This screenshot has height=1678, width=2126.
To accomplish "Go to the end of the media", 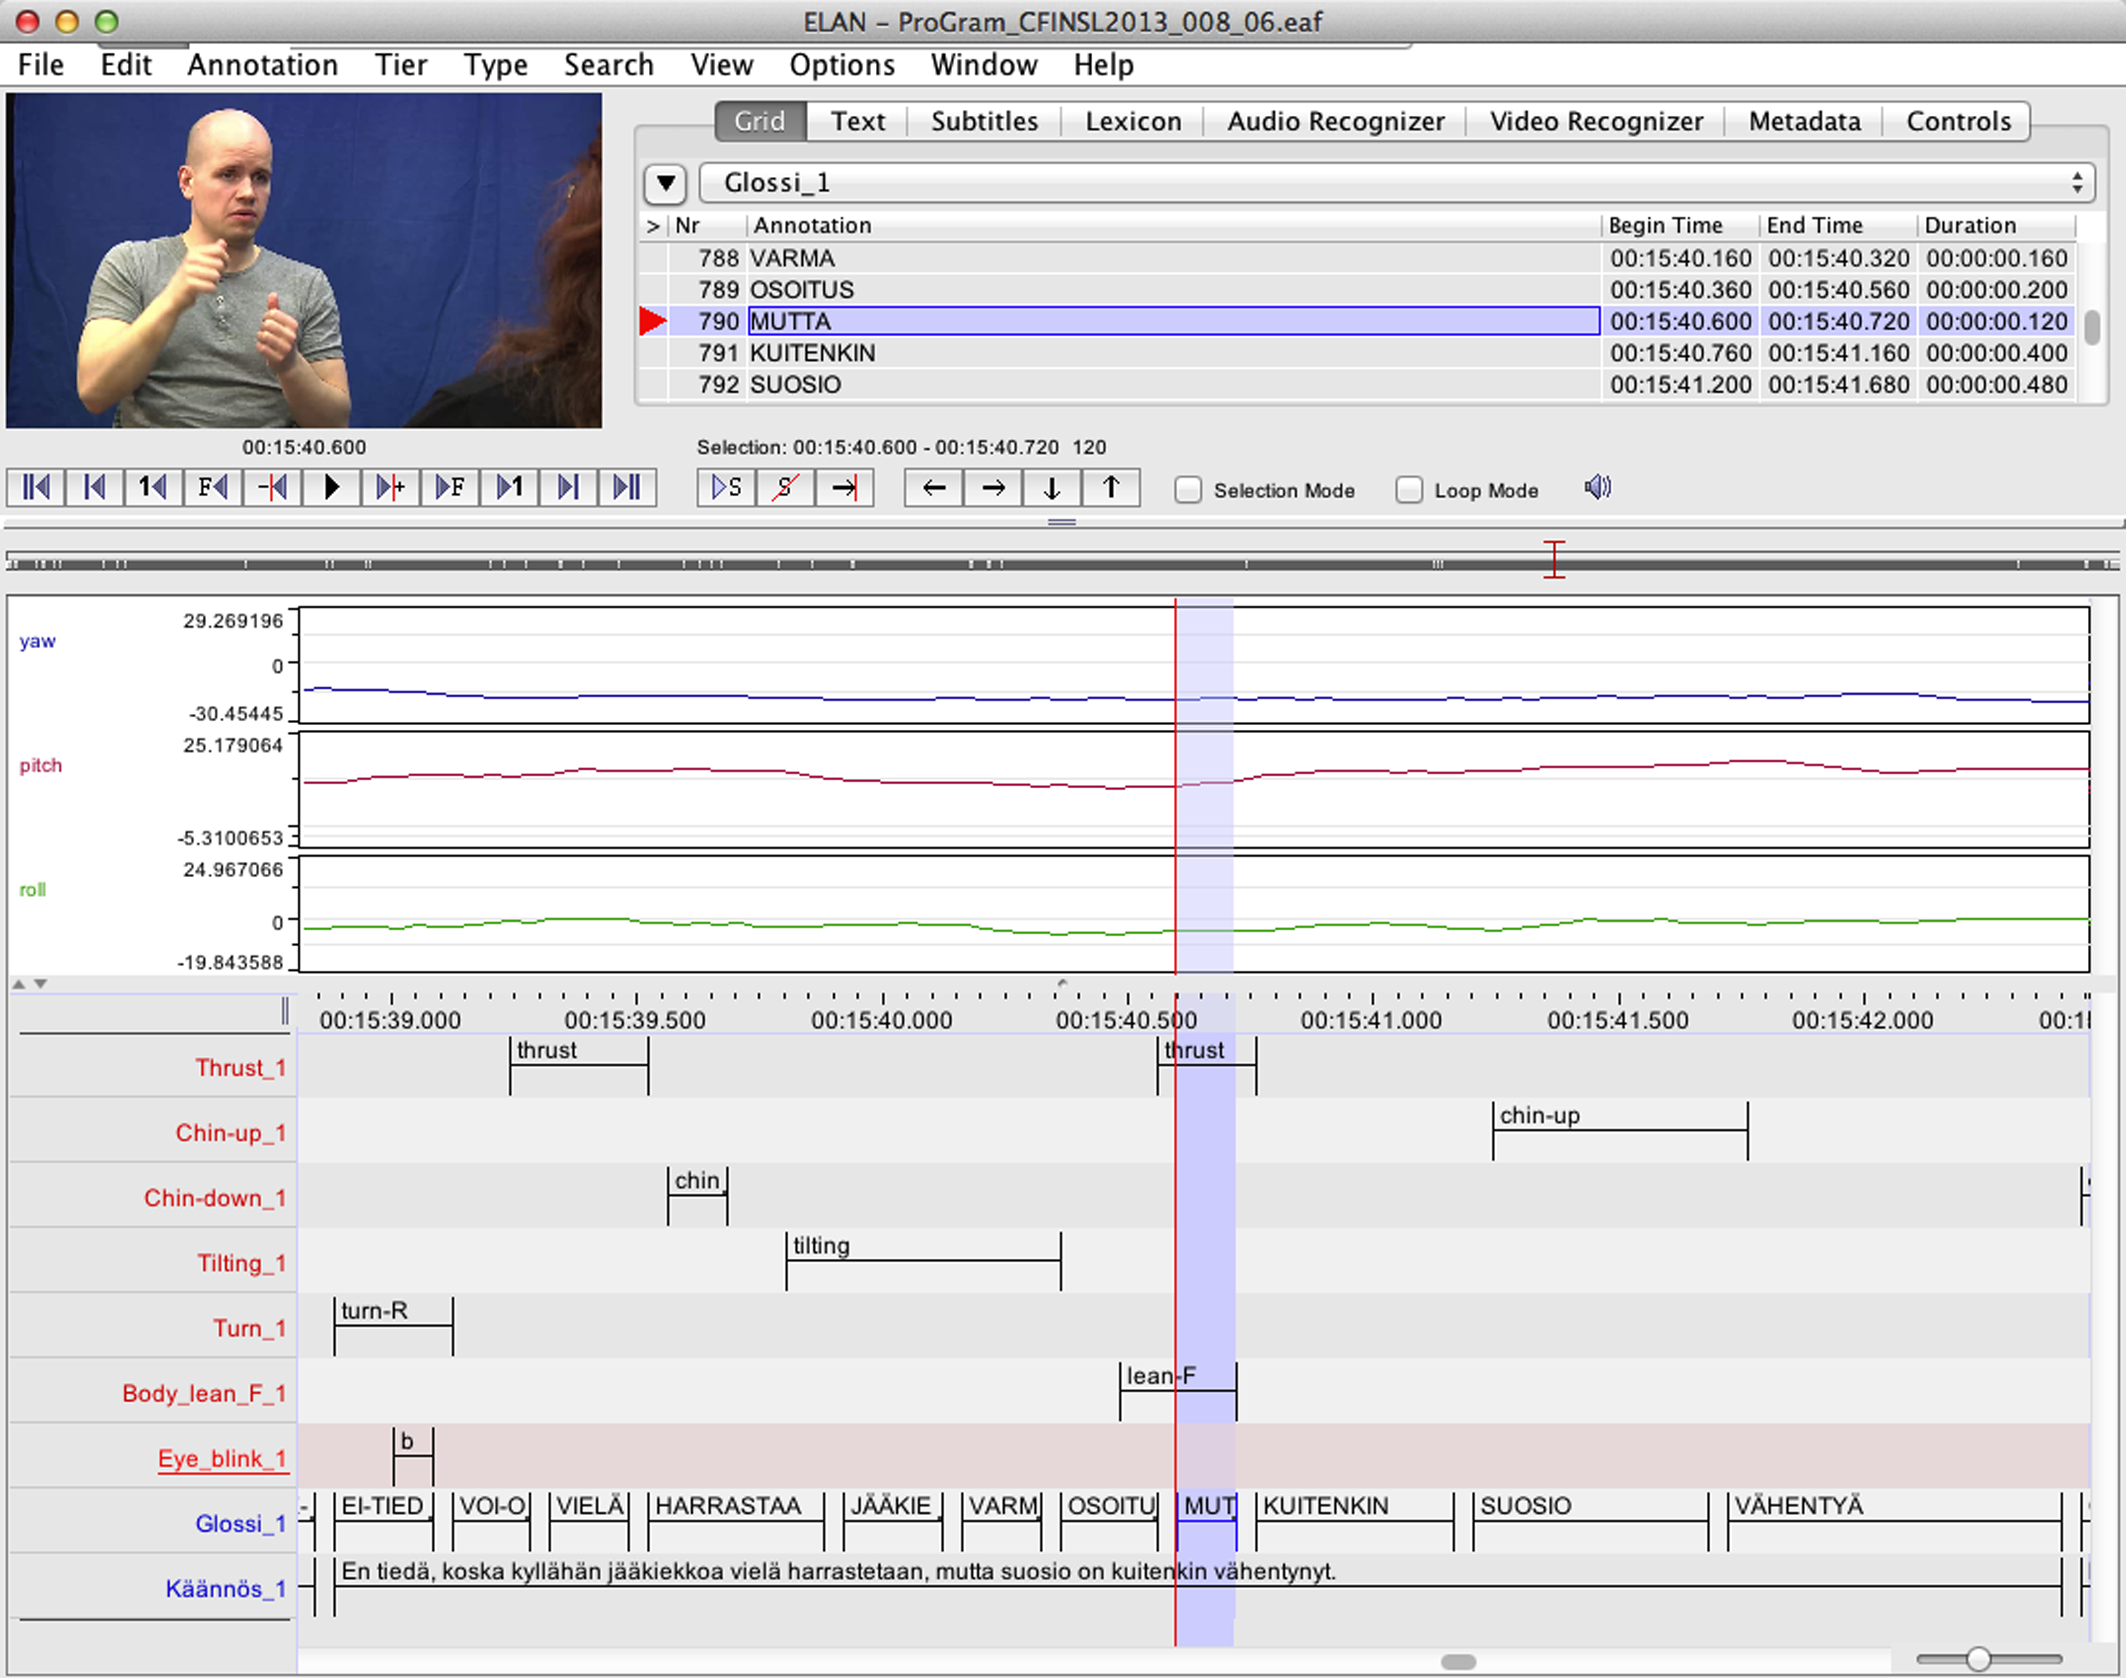I will pos(627,488).
